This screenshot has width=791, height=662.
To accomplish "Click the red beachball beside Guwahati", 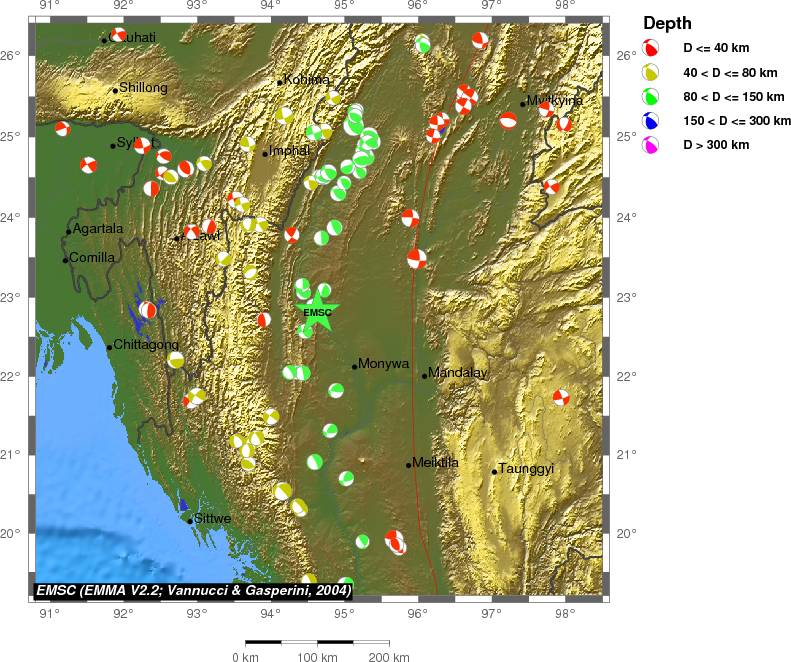I will pyautogui.click(x=119, y=35).
